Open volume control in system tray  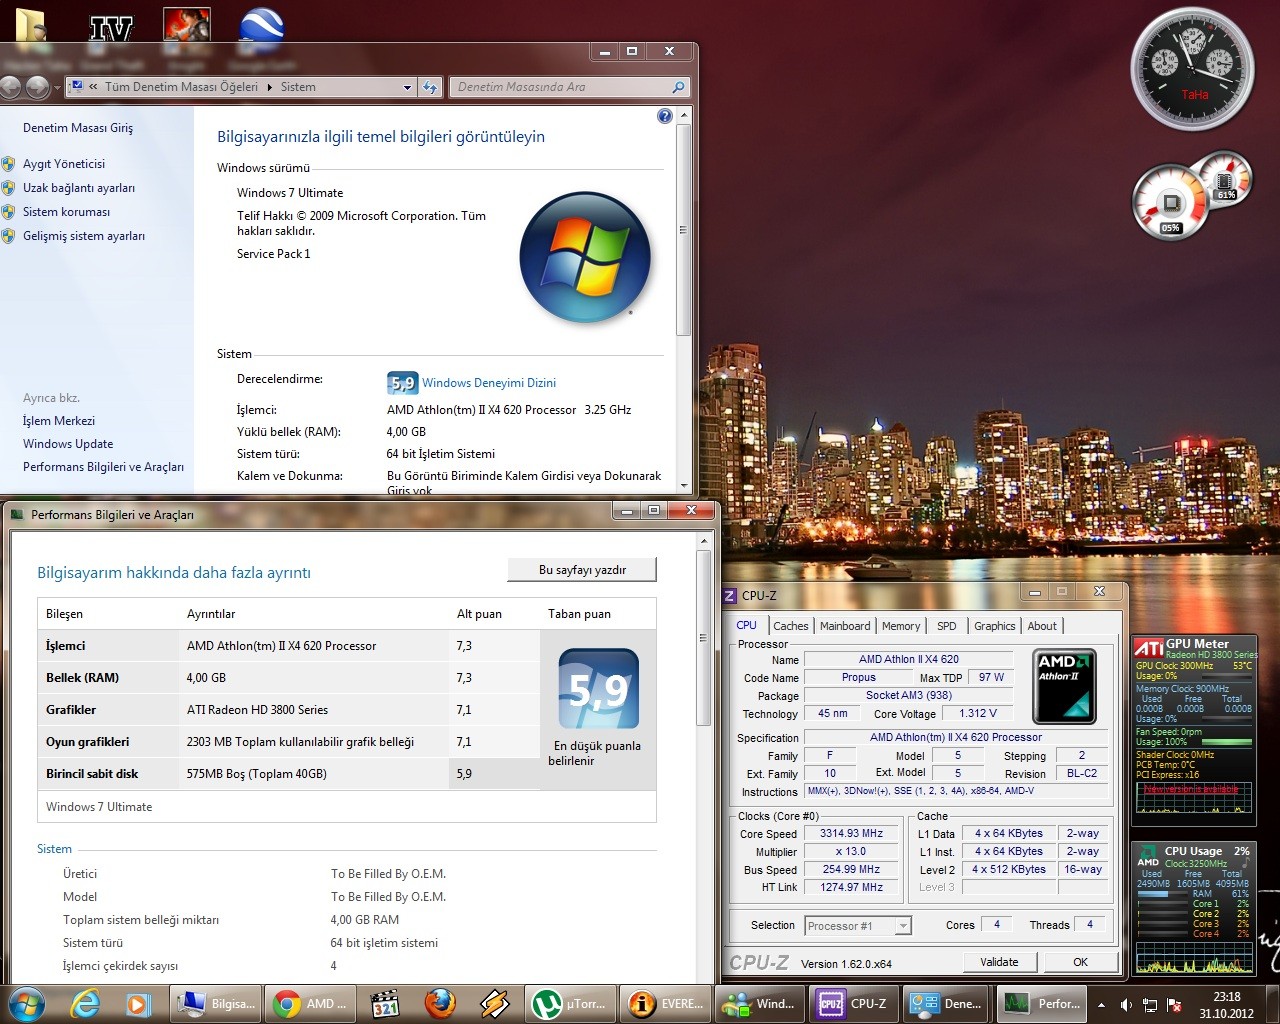pyautogui.click(x=1126, y=1004)
